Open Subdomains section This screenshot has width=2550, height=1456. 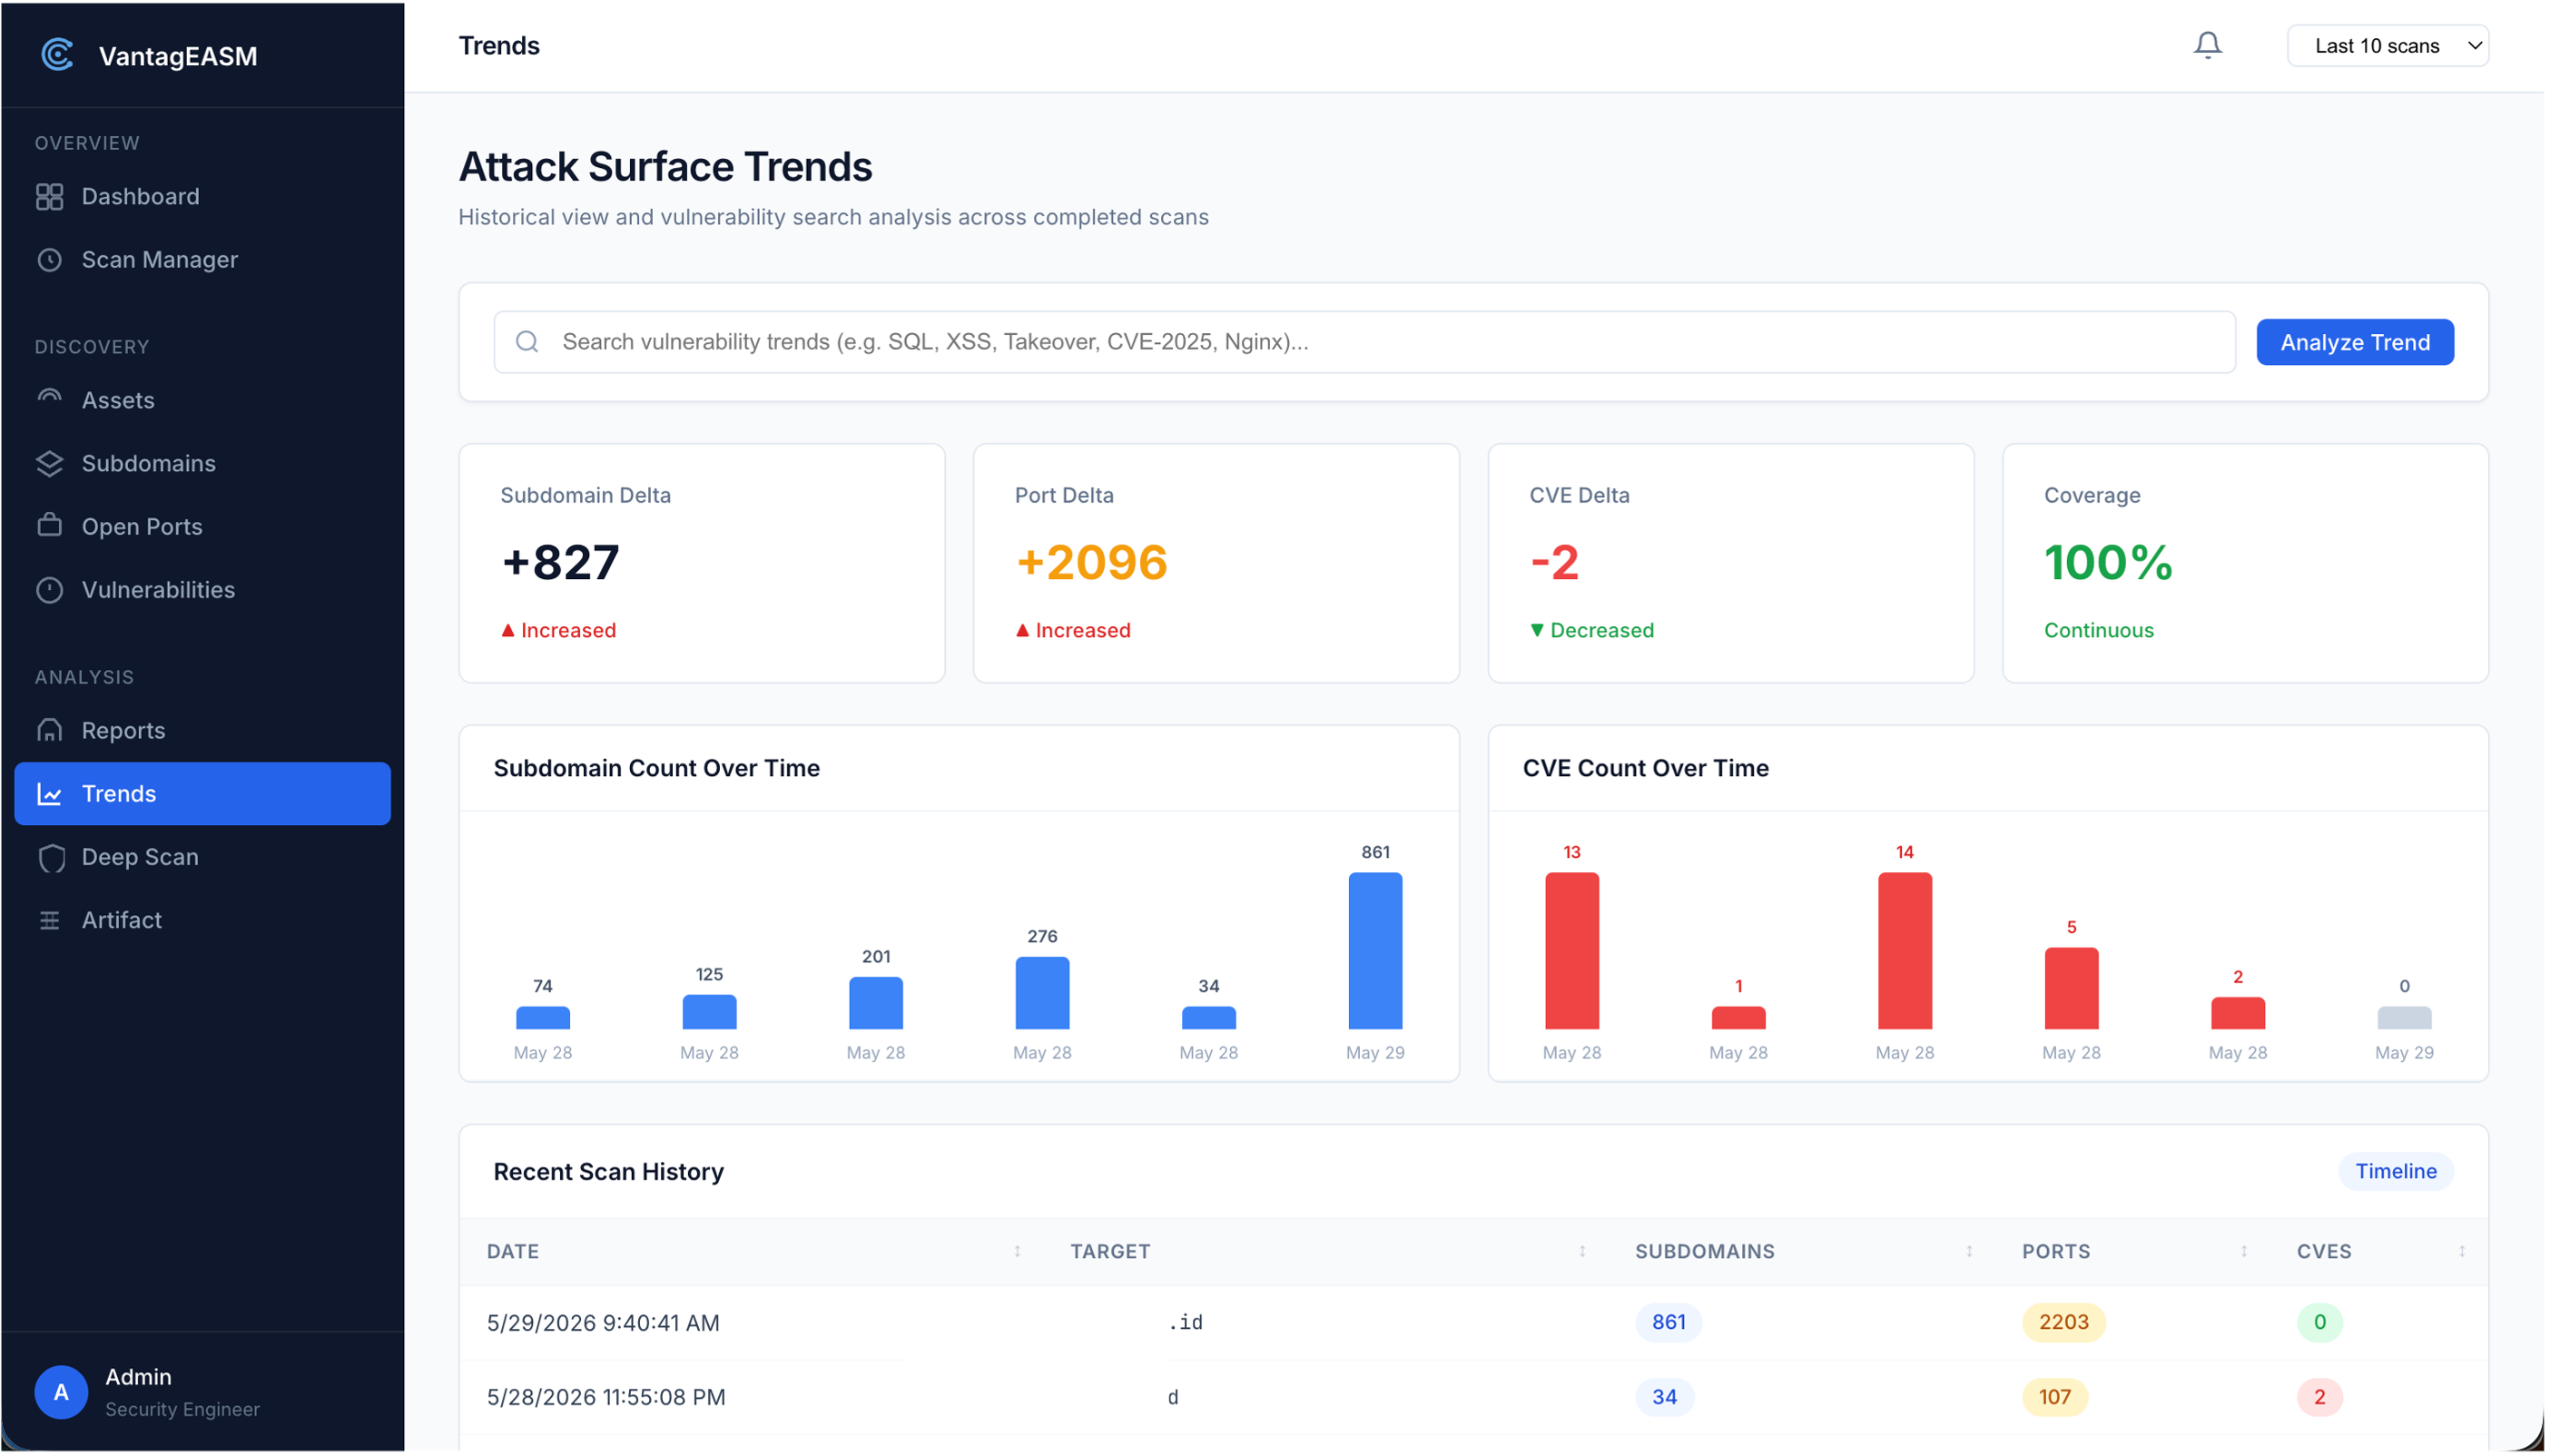(202, 463)
